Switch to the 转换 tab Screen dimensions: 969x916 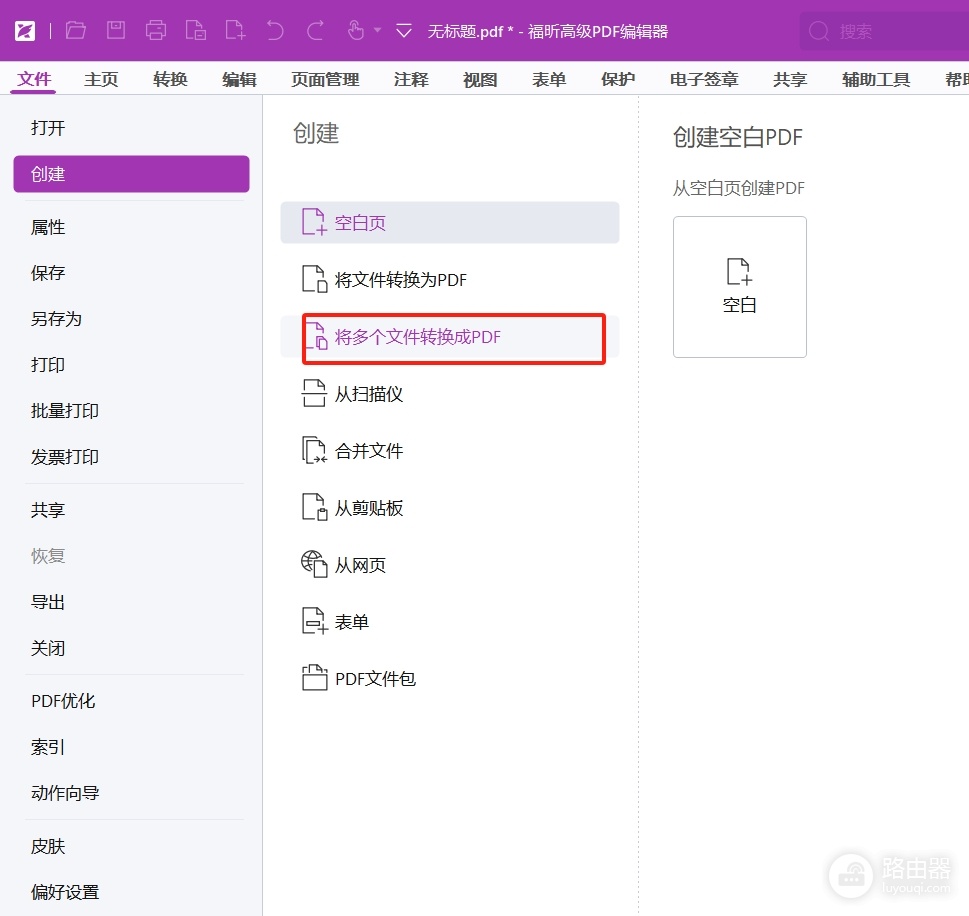click(171, 79)
